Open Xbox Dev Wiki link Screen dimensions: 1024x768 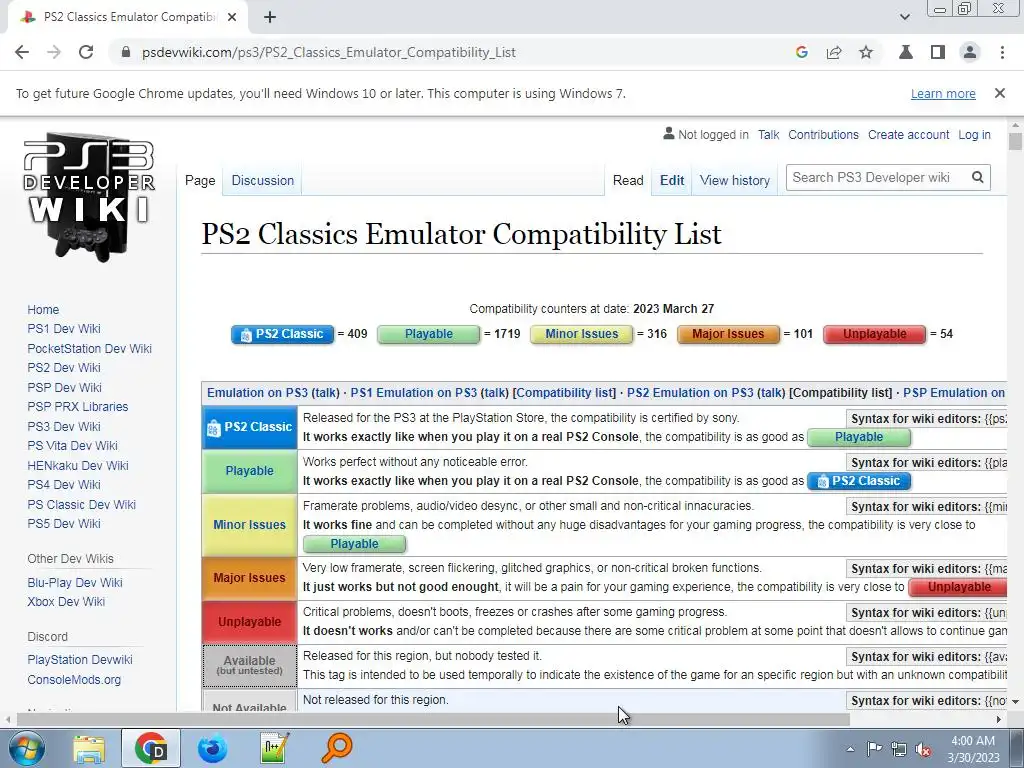click(66, 601)
